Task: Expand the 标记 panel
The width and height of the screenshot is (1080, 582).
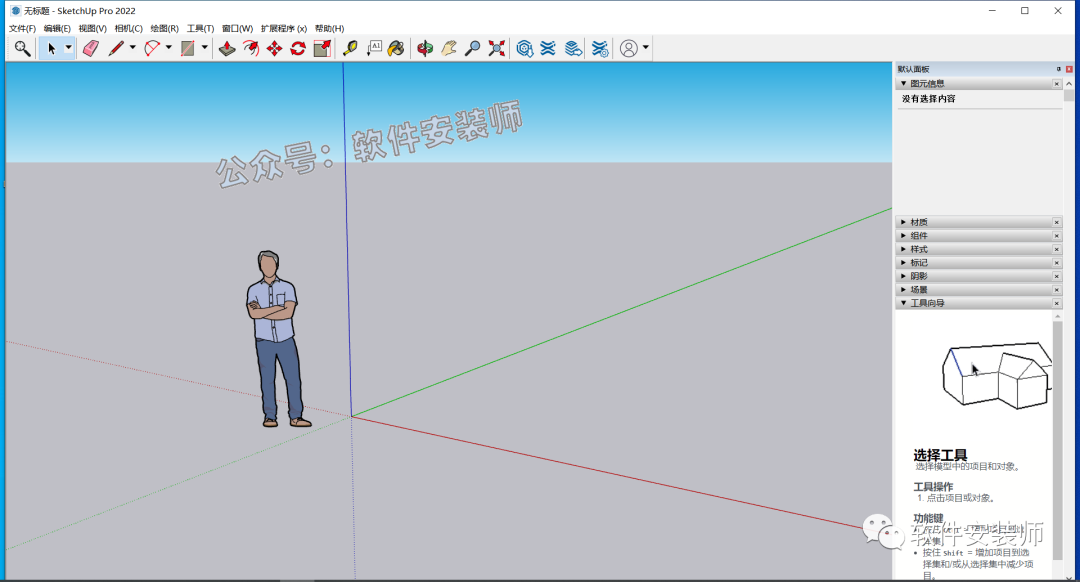Action: [x=904, y=262]
